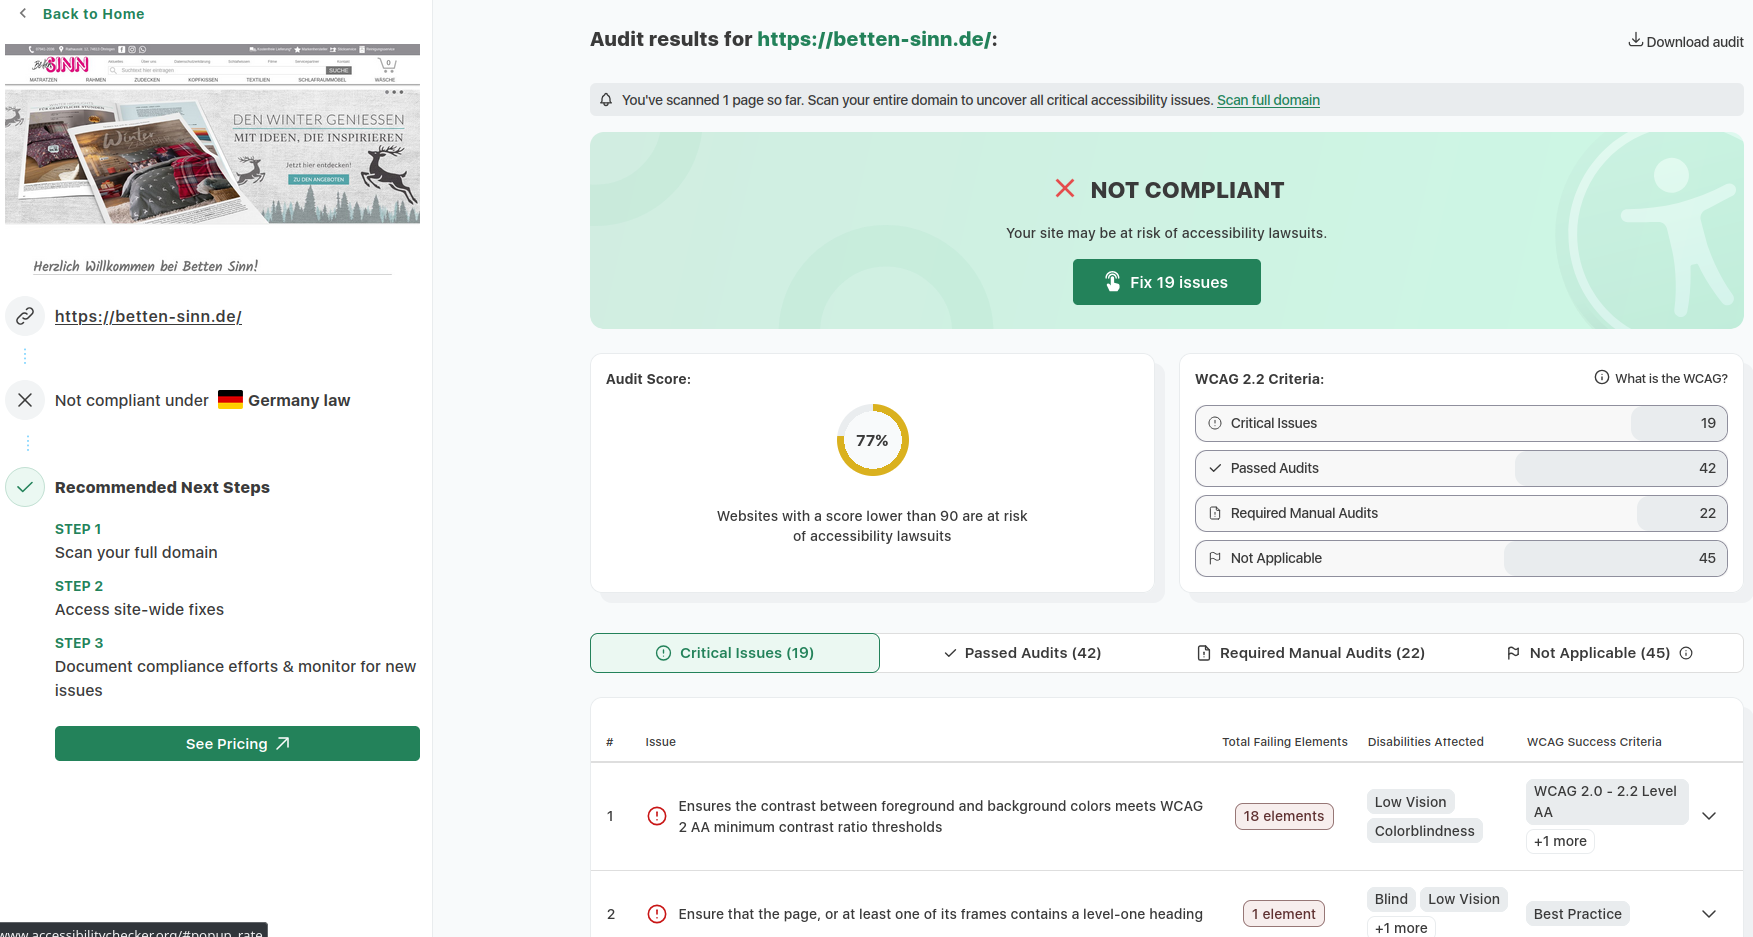Expand the level-one heading issue row

[x=1709, y=914]
